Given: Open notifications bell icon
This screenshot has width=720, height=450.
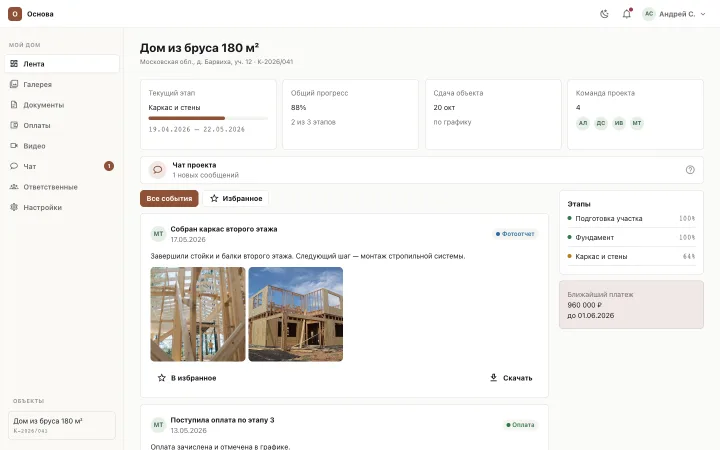Looking at the screenshot, I should click(627, 14).
